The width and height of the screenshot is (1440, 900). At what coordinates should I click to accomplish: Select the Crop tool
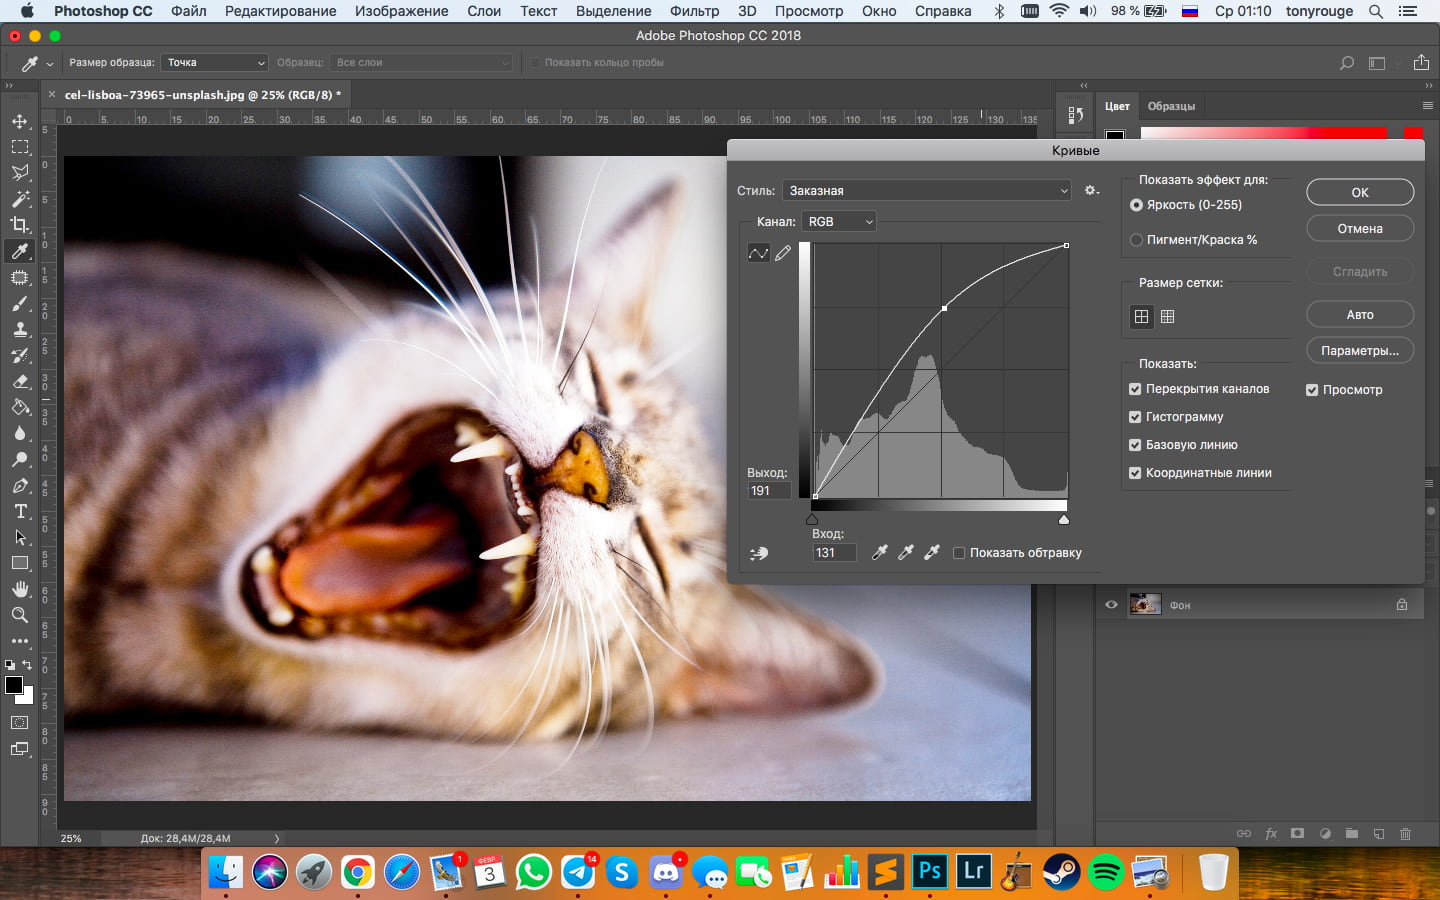20,225
